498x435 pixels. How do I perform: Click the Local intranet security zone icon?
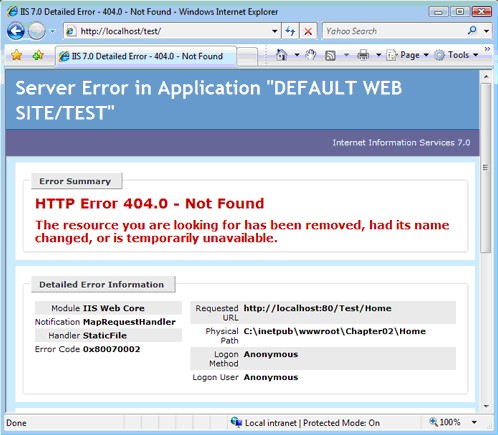click(x=236, y=423)
